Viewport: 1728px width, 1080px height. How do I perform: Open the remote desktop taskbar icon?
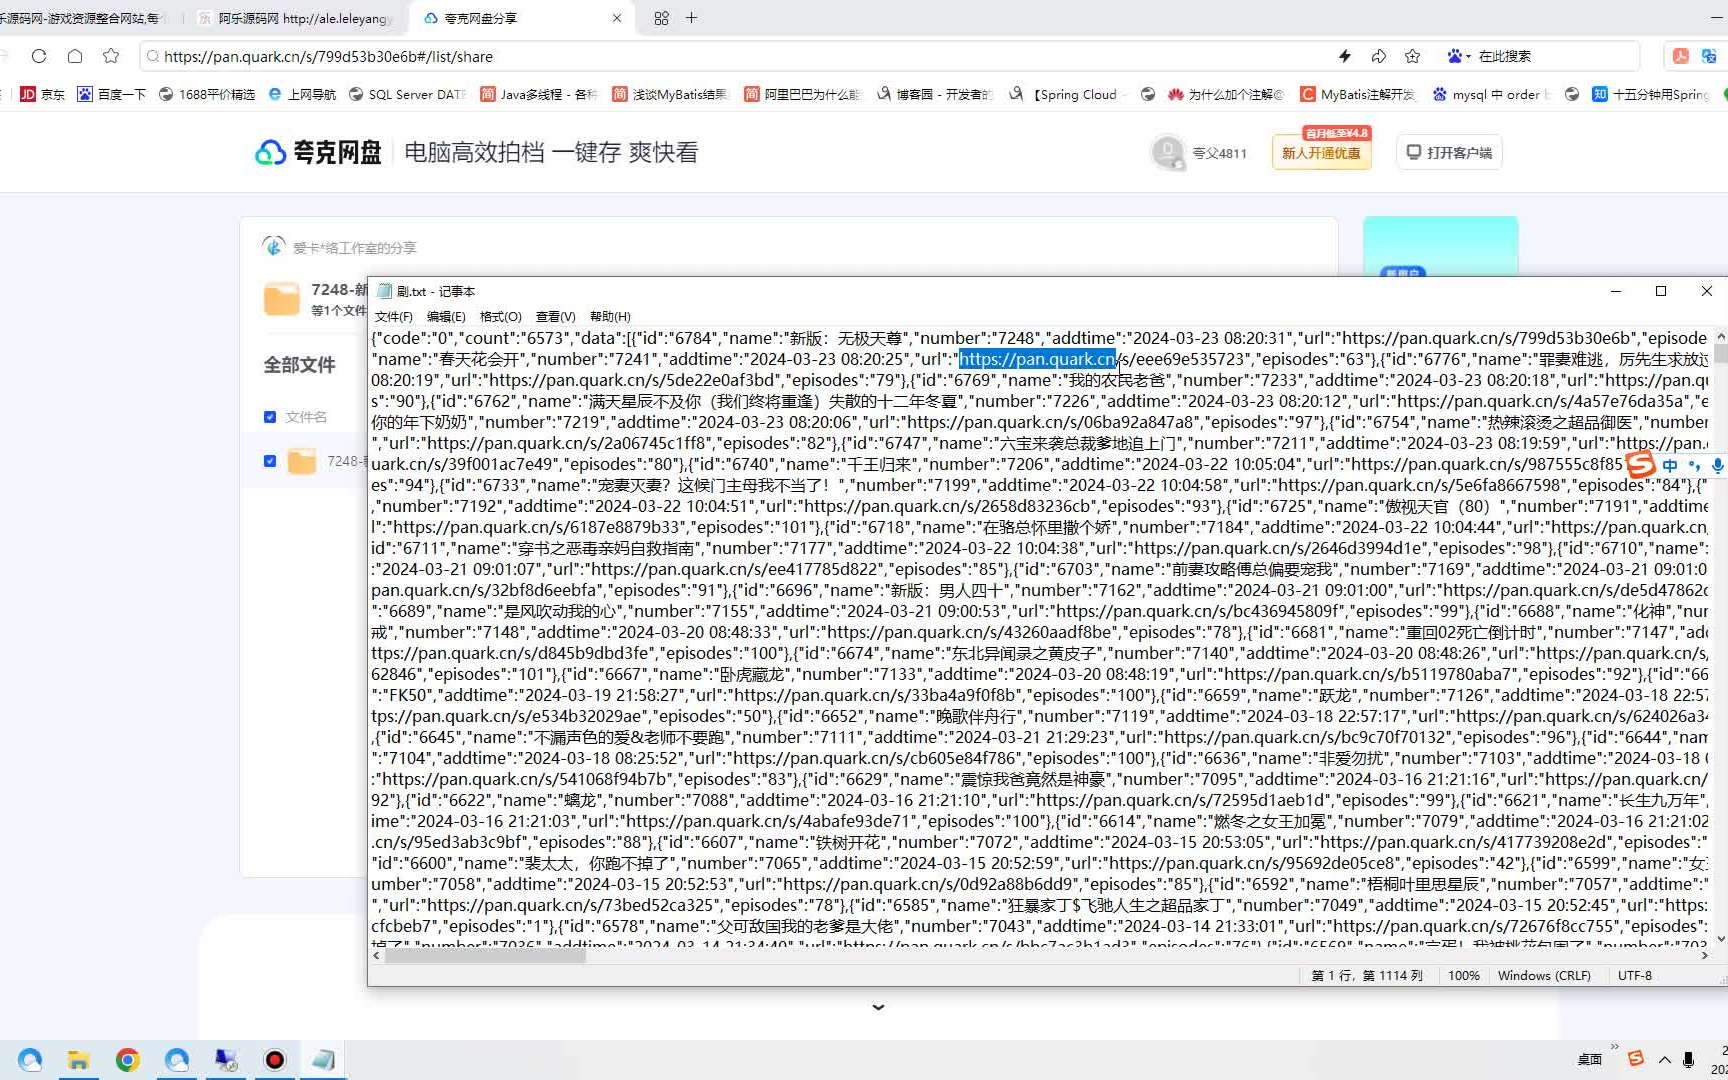226,1060
